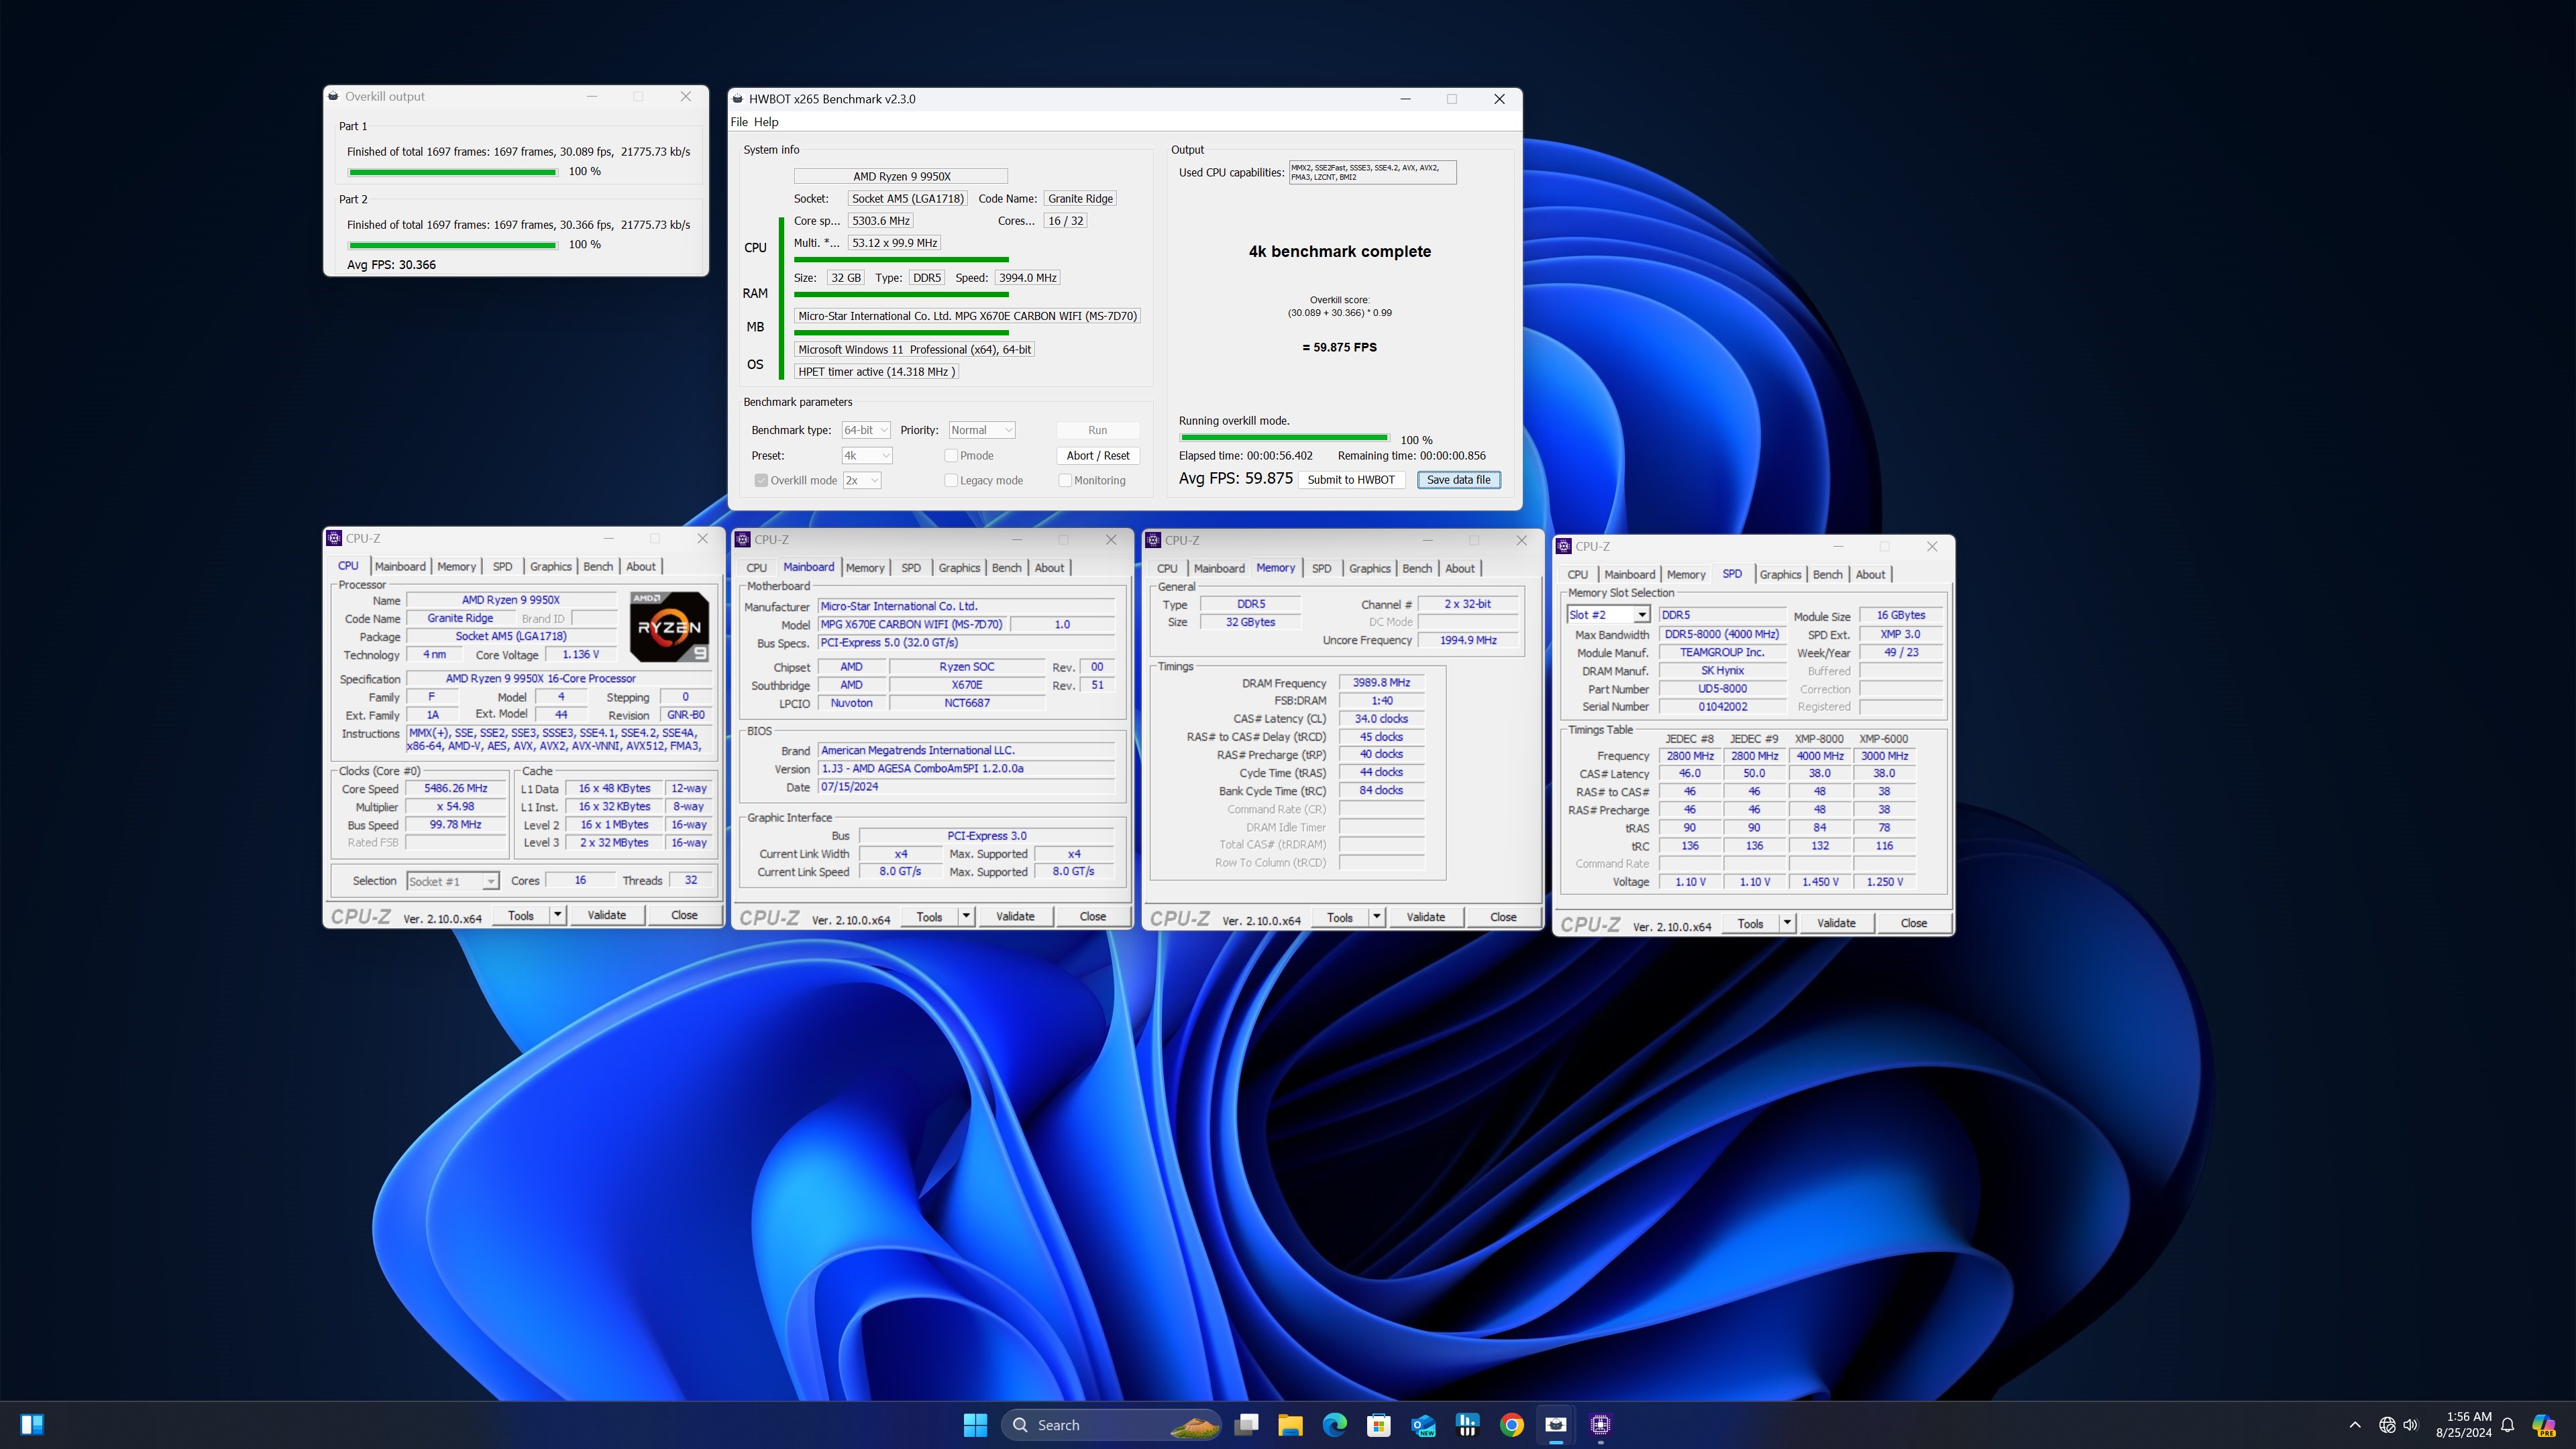Switch to Bench tab in CPU-Z CPU window
The height and width of the screenshot is (1449, 2576).
pos(598,566)
